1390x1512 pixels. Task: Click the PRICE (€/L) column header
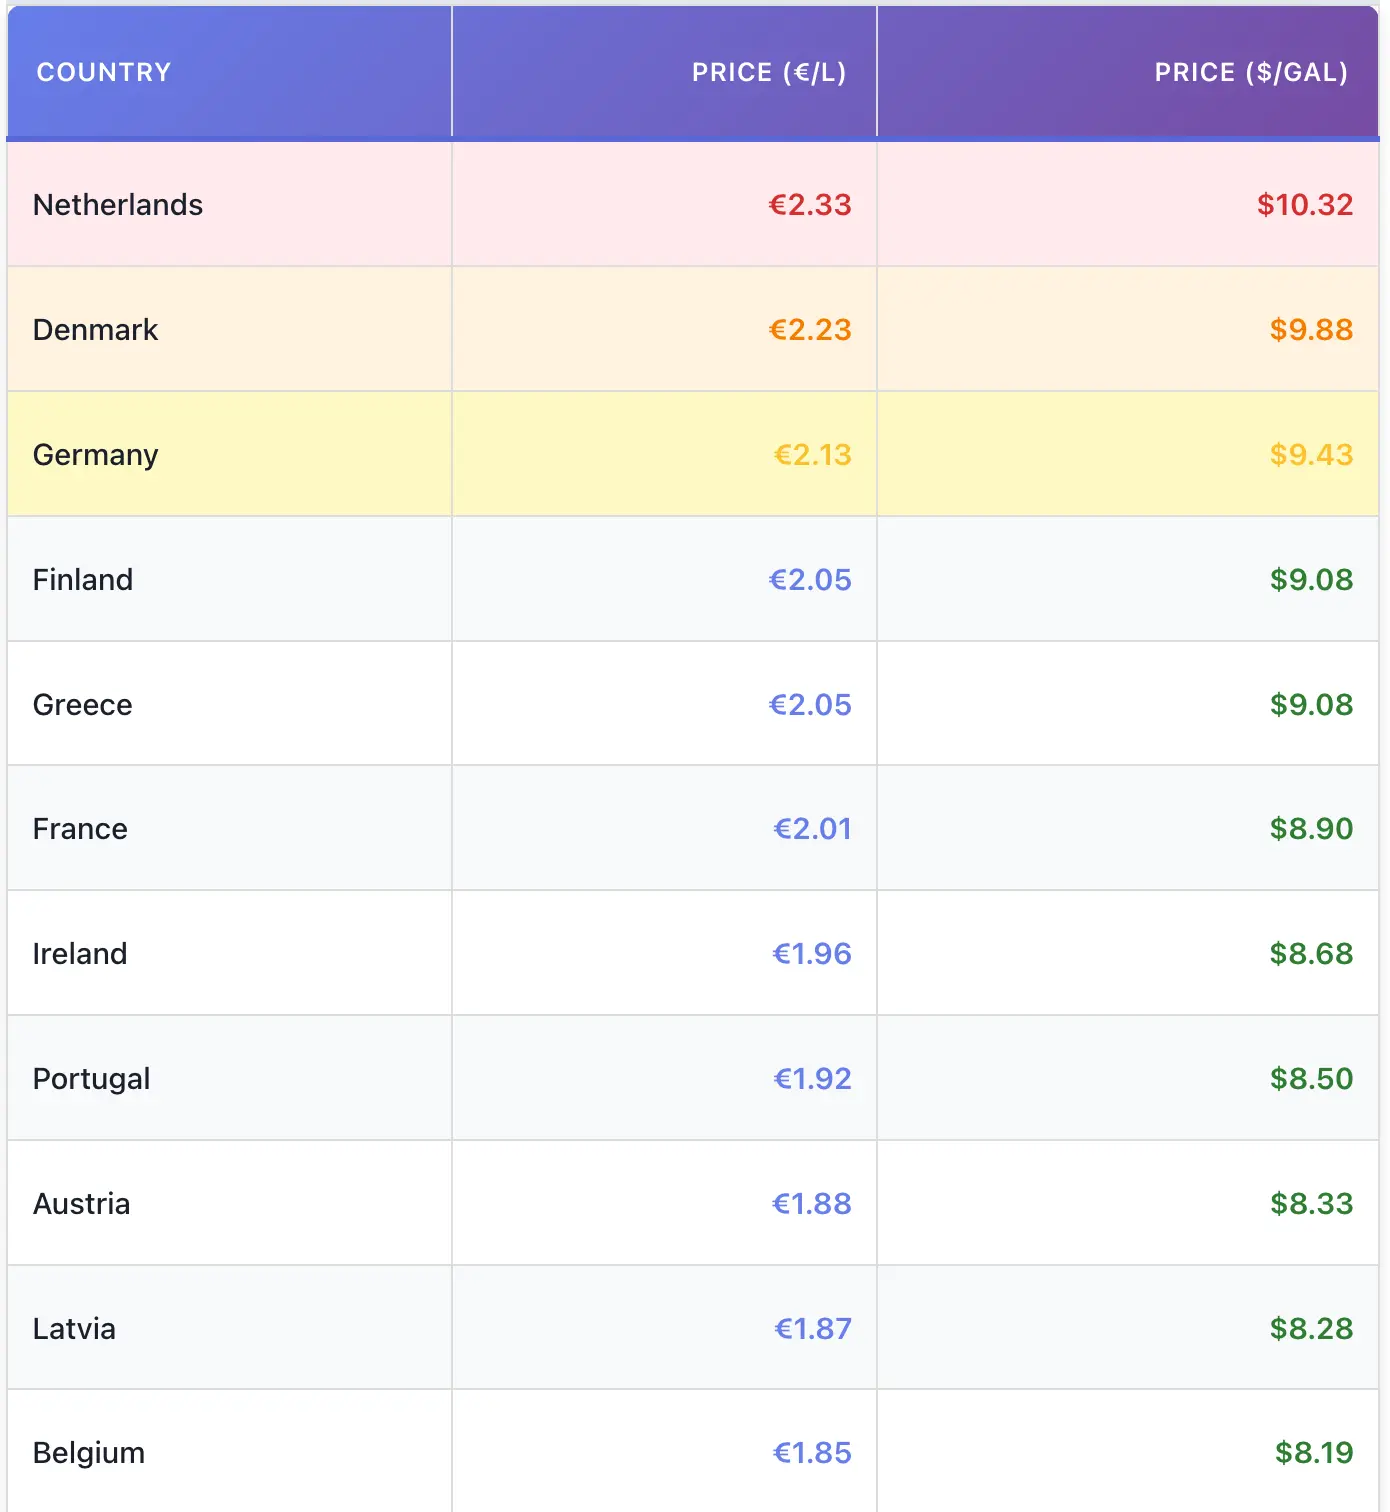click(768, 72)
